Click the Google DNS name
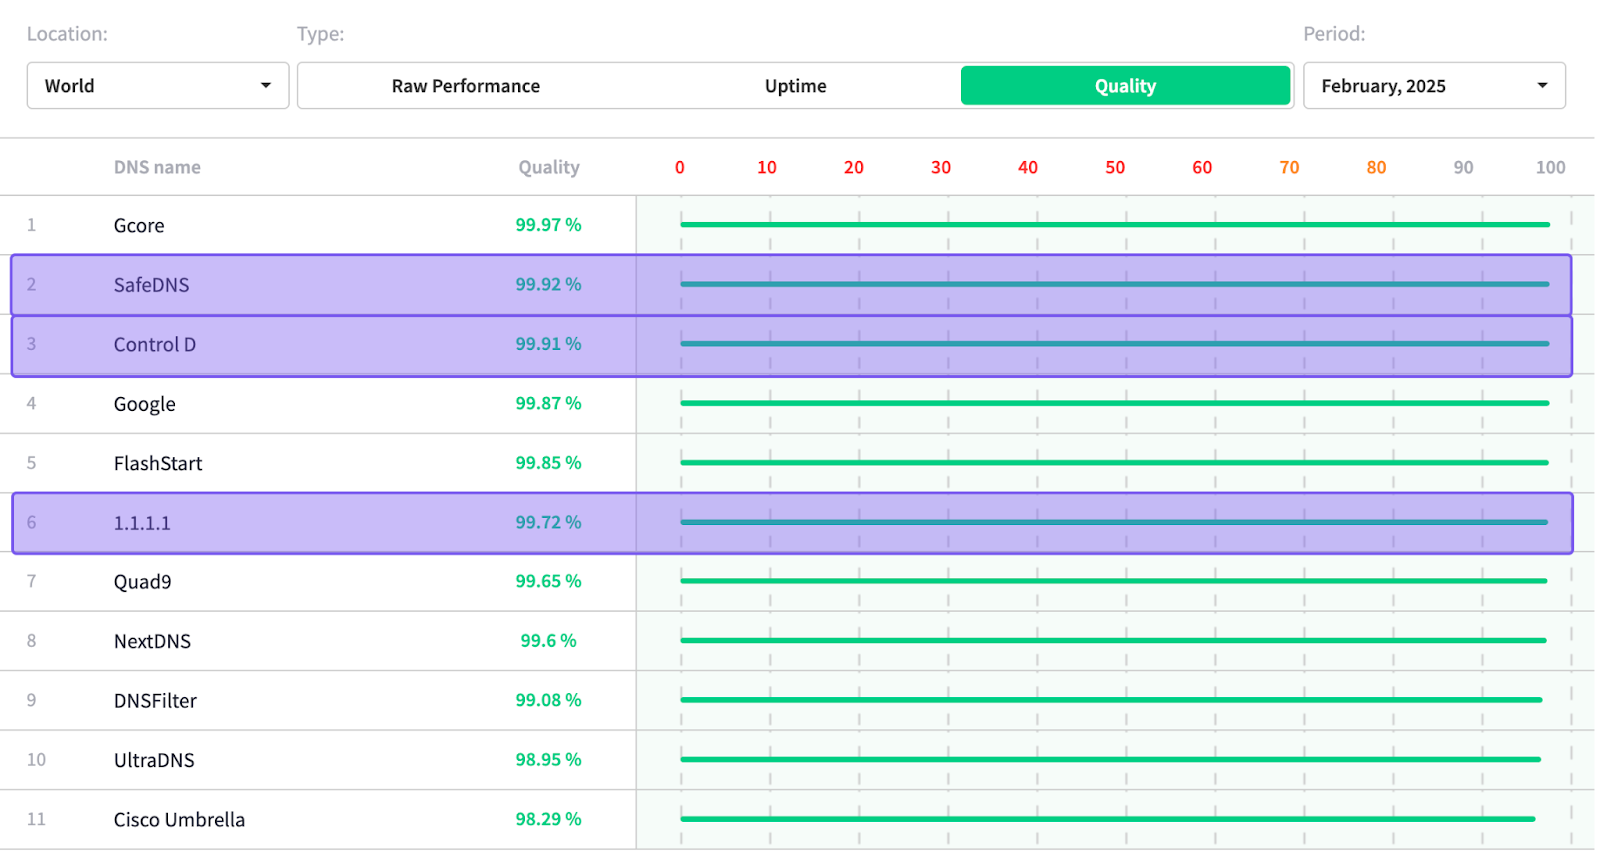 point(144,404)
